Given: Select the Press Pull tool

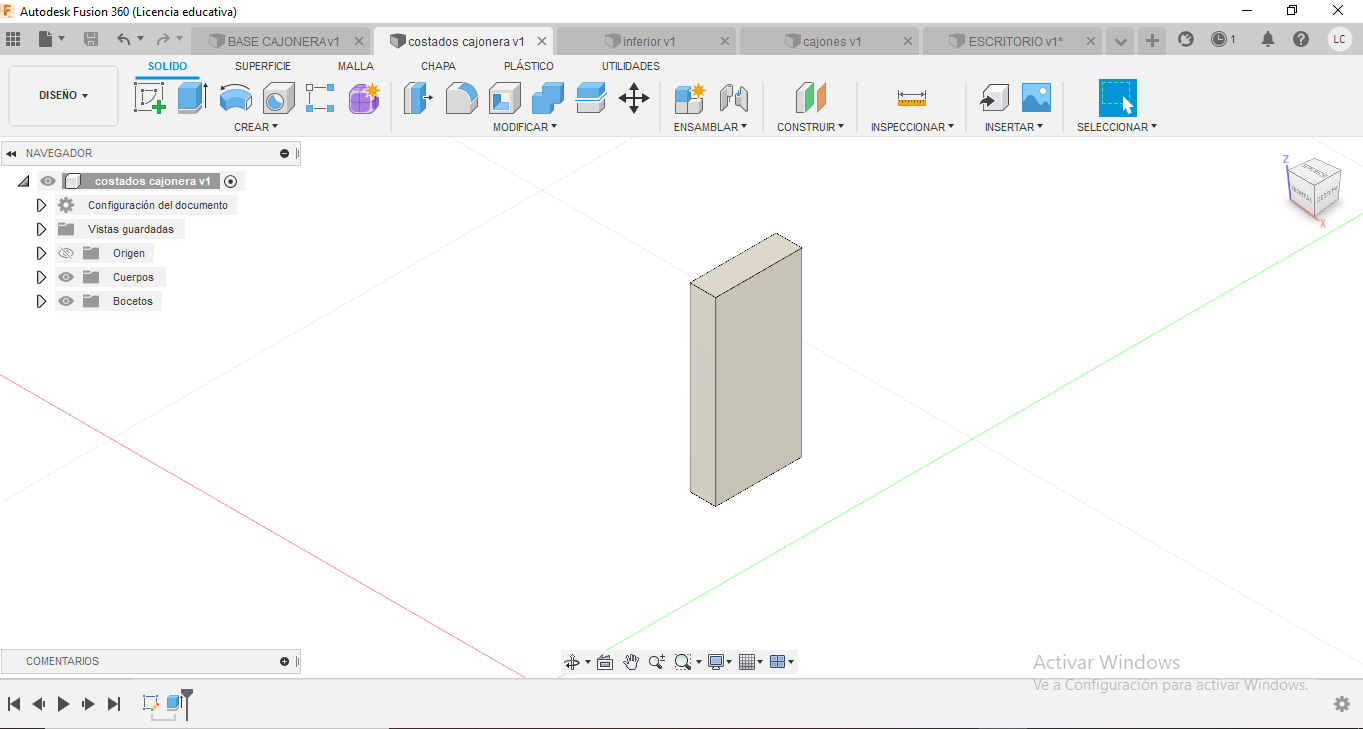Looking at the screenshot, I should [x=418, y=98].
